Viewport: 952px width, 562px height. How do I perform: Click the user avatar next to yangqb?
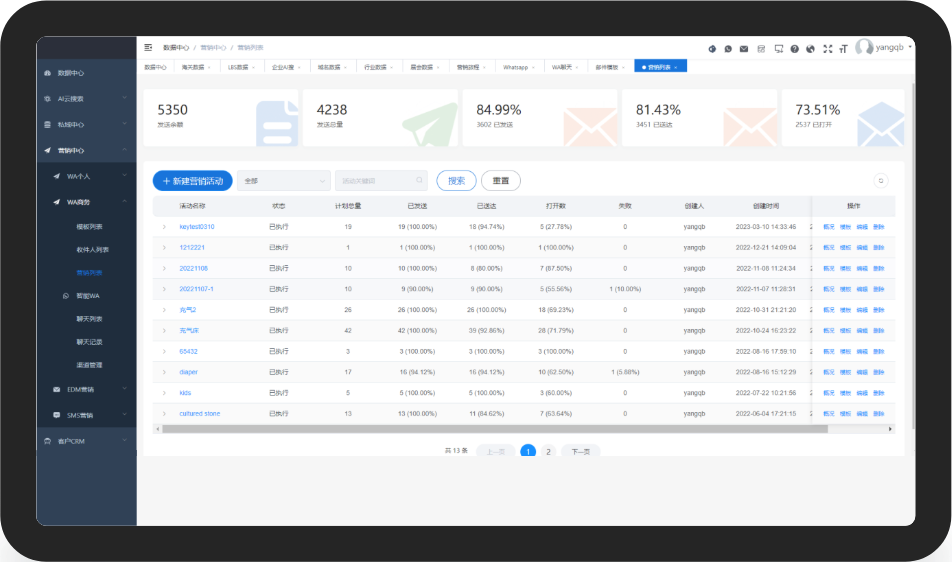pyautogui.click(x=864, y=47)
